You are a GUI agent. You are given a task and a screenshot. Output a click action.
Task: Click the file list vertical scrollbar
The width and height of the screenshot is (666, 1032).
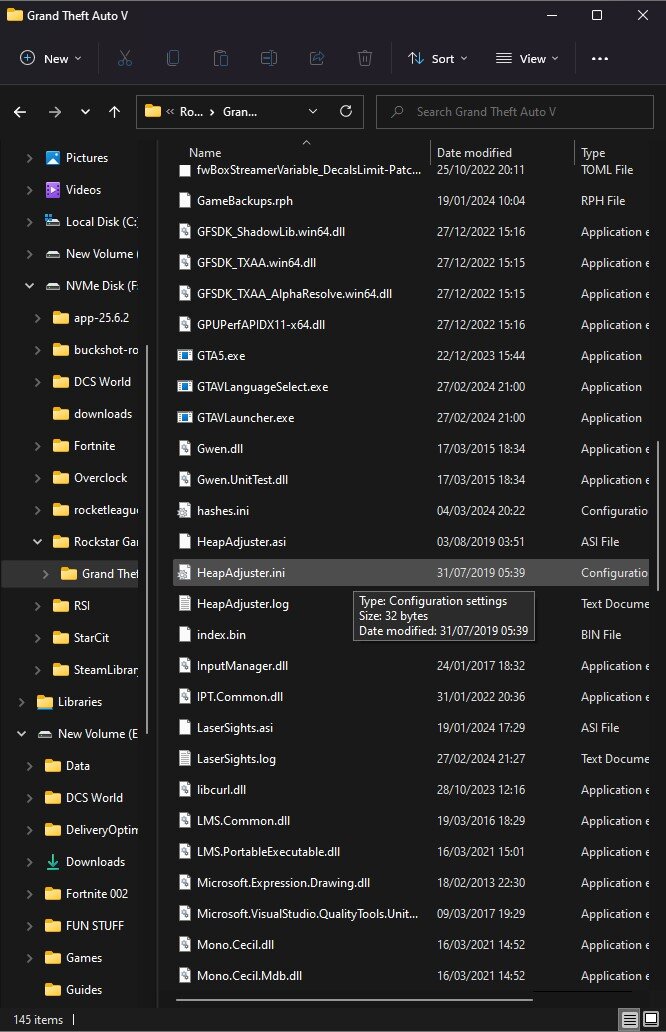click(x=658, y=515)
